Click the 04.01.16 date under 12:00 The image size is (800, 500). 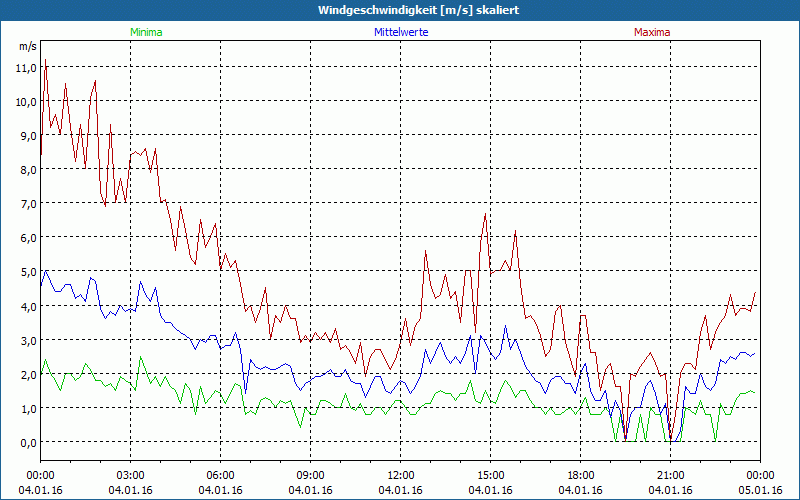point(401,490)
